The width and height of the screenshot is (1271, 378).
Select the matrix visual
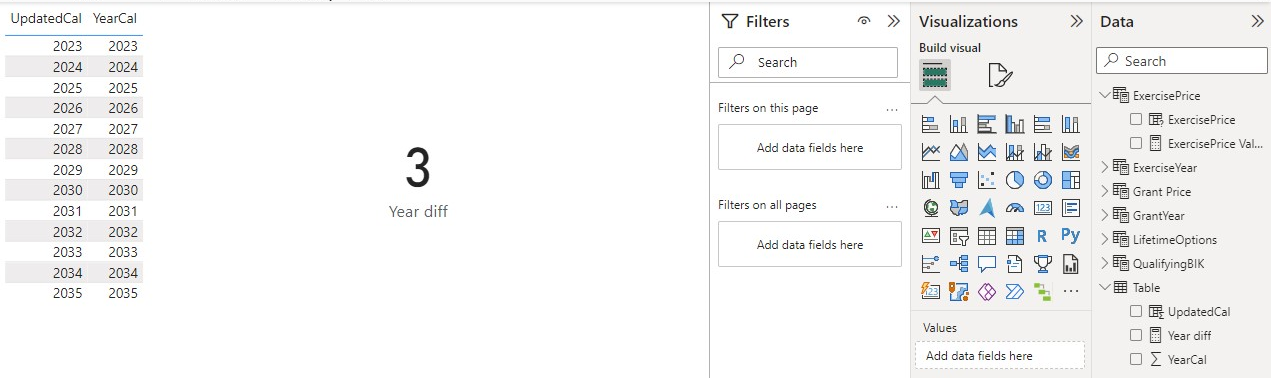pos(1014,237)
